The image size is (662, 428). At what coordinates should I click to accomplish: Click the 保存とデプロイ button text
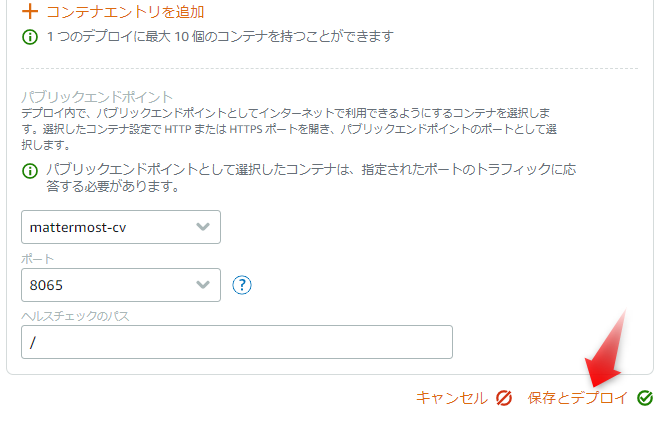coord(578,398)
